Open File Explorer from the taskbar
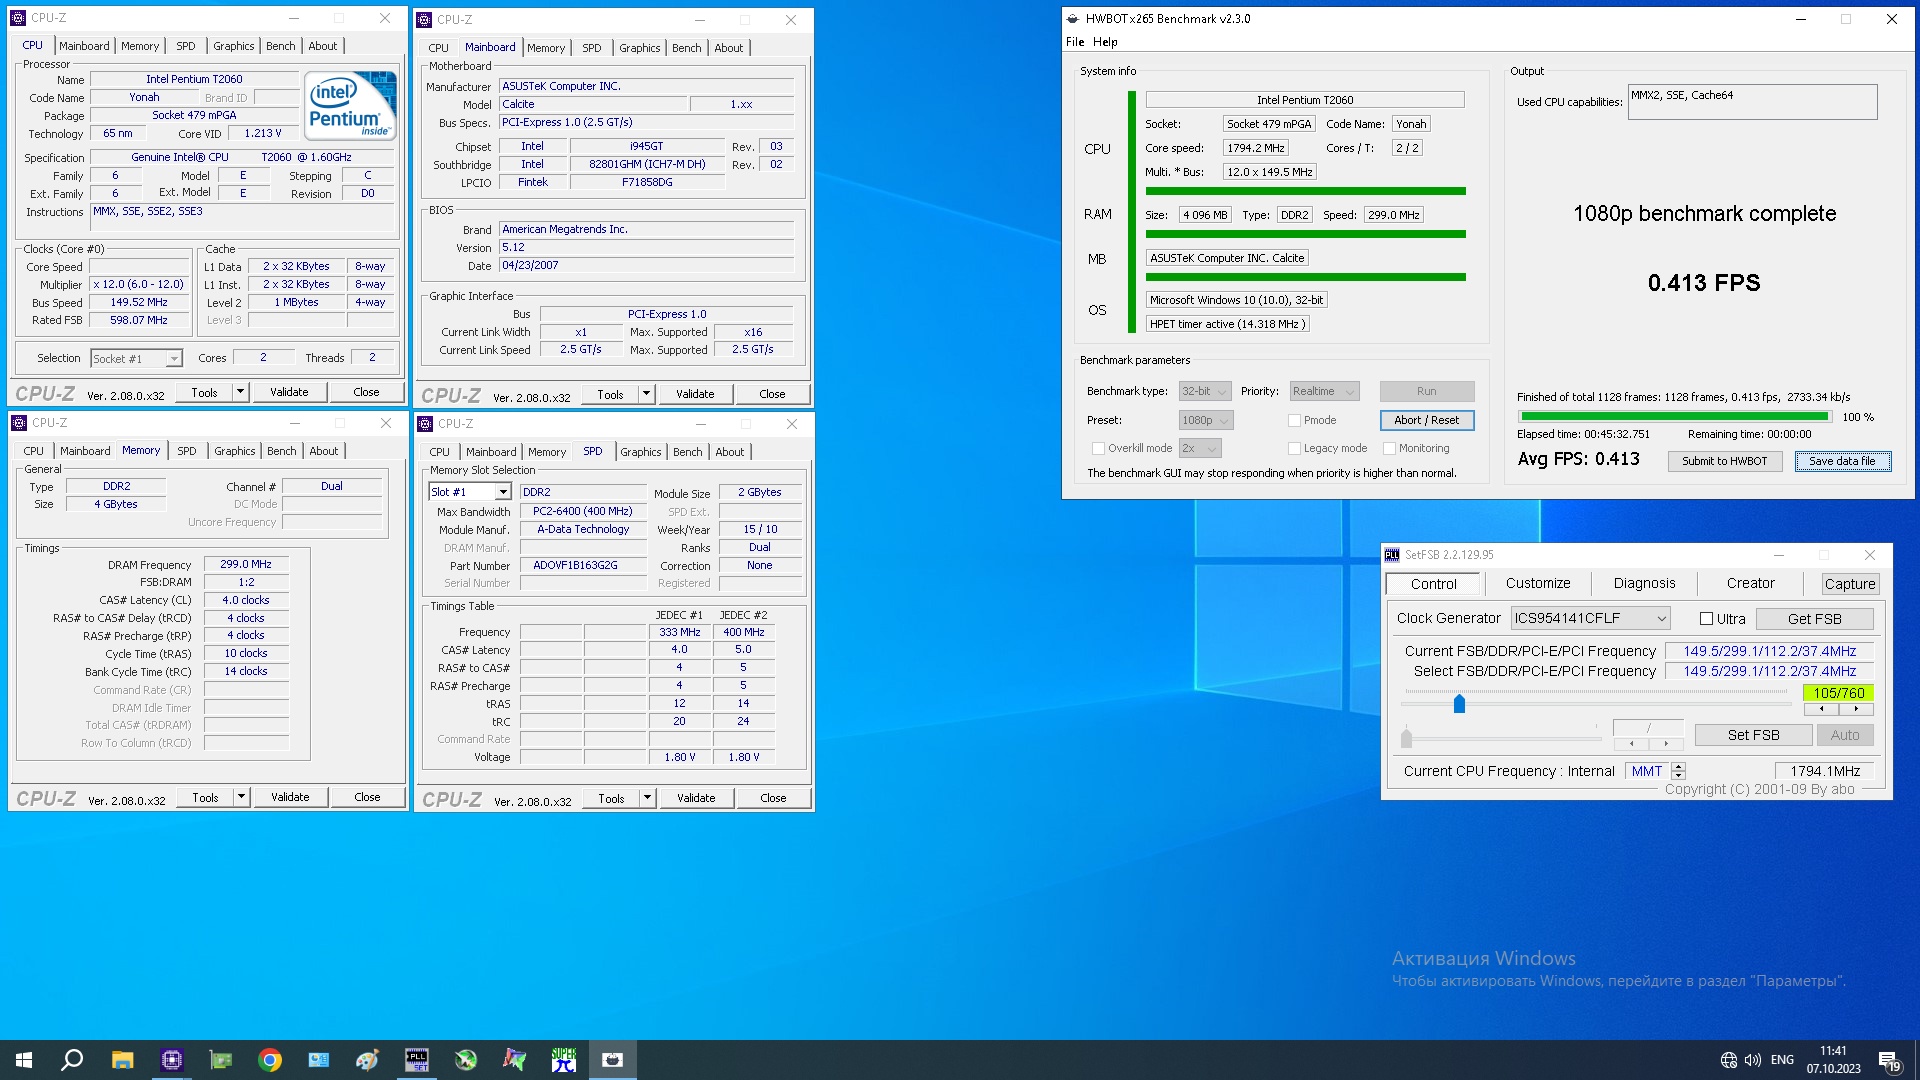Viewport: 1920px width, 1080px height. pyautogui.click(x=122, y=1060)
